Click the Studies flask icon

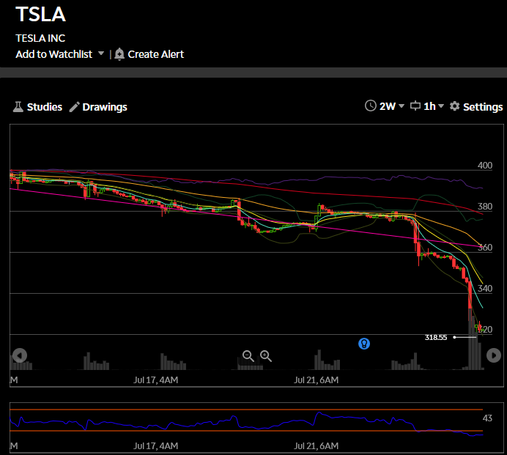(x=18, y=107)
